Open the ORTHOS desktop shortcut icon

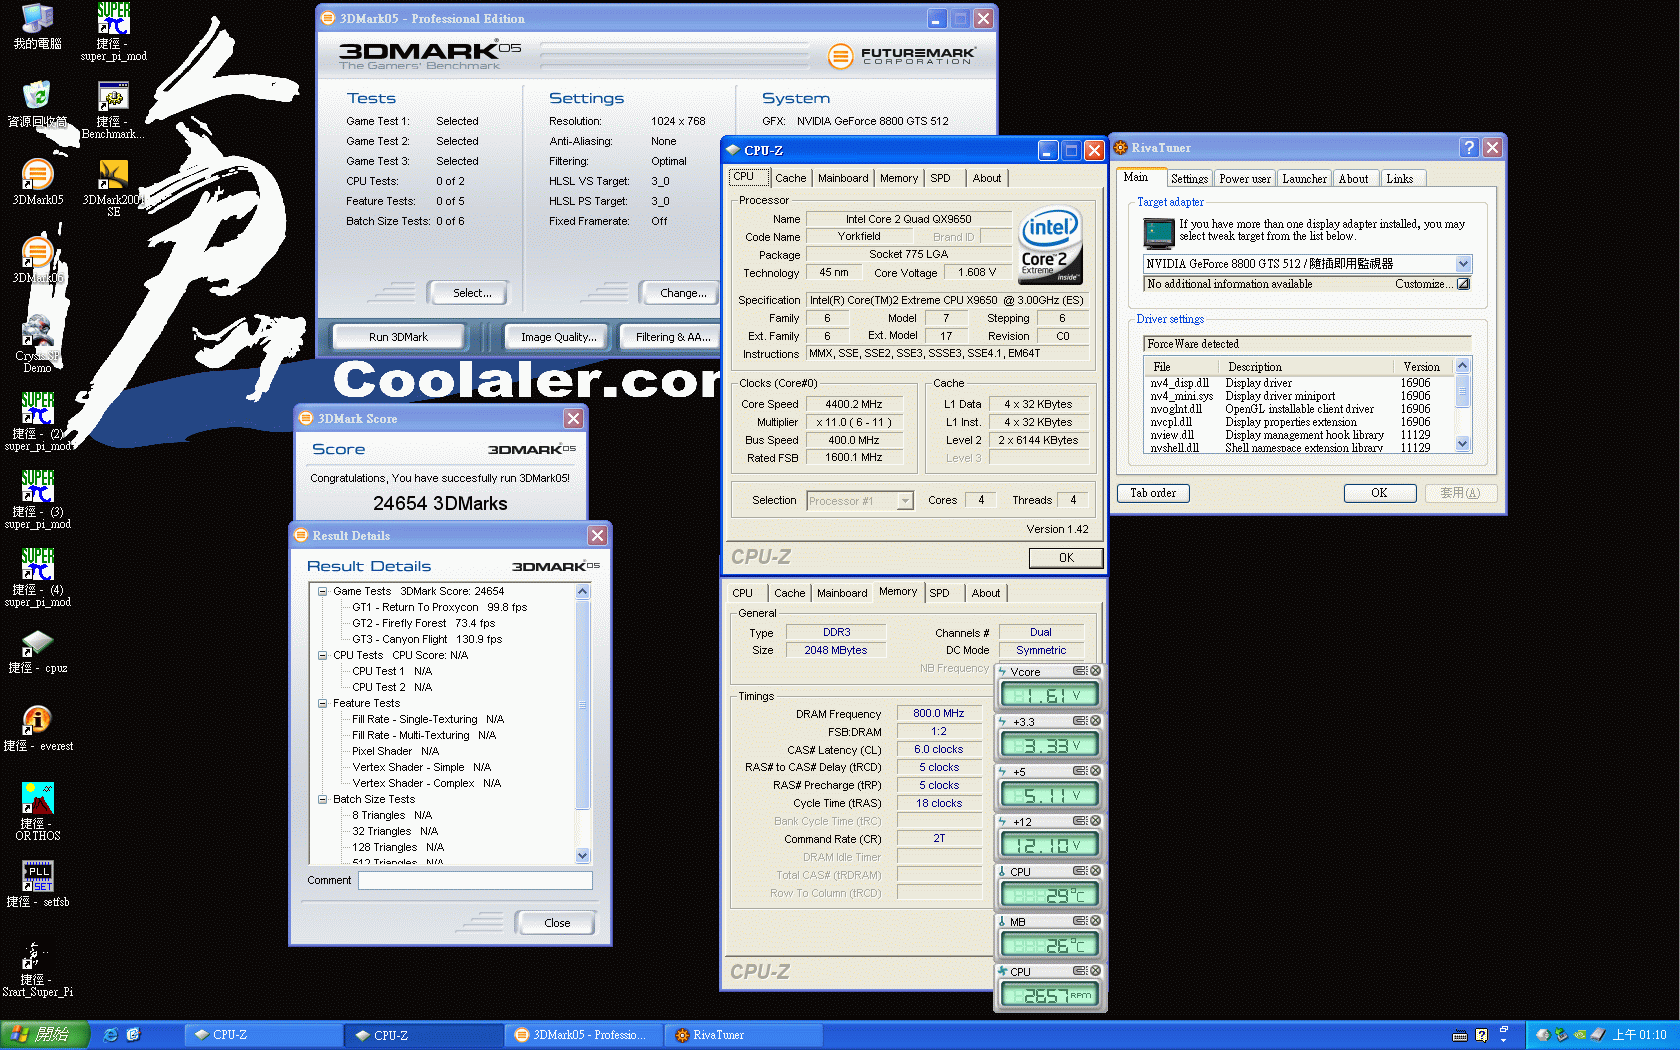[37, 810]
